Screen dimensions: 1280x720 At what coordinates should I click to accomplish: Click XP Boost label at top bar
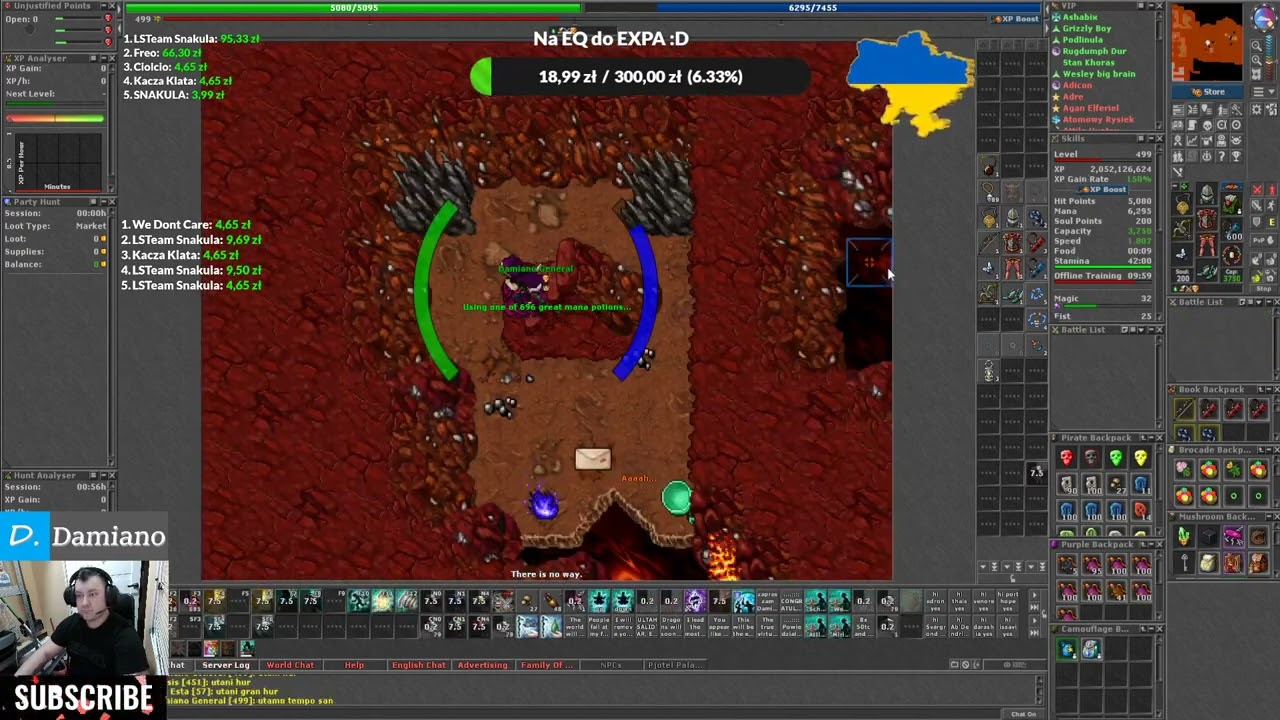[1016, 19]
